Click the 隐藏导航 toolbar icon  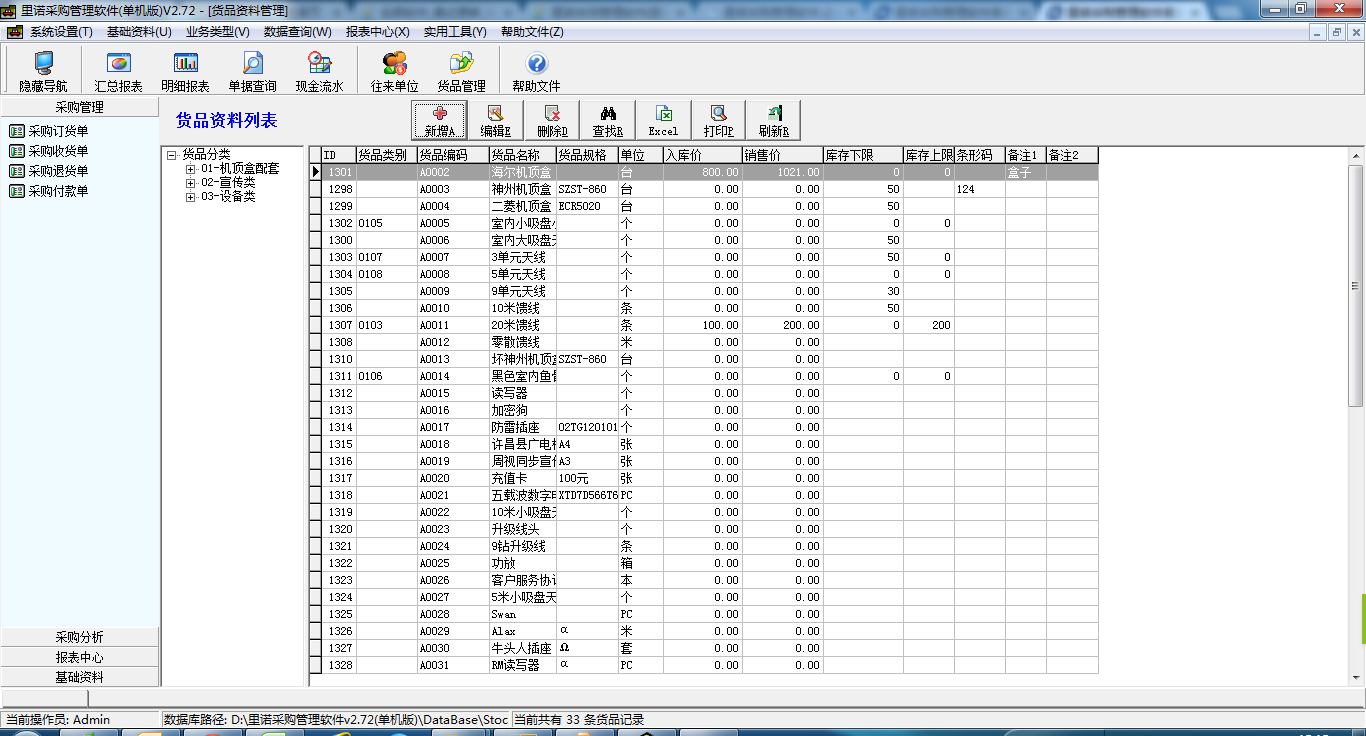[x=43, y=72]
